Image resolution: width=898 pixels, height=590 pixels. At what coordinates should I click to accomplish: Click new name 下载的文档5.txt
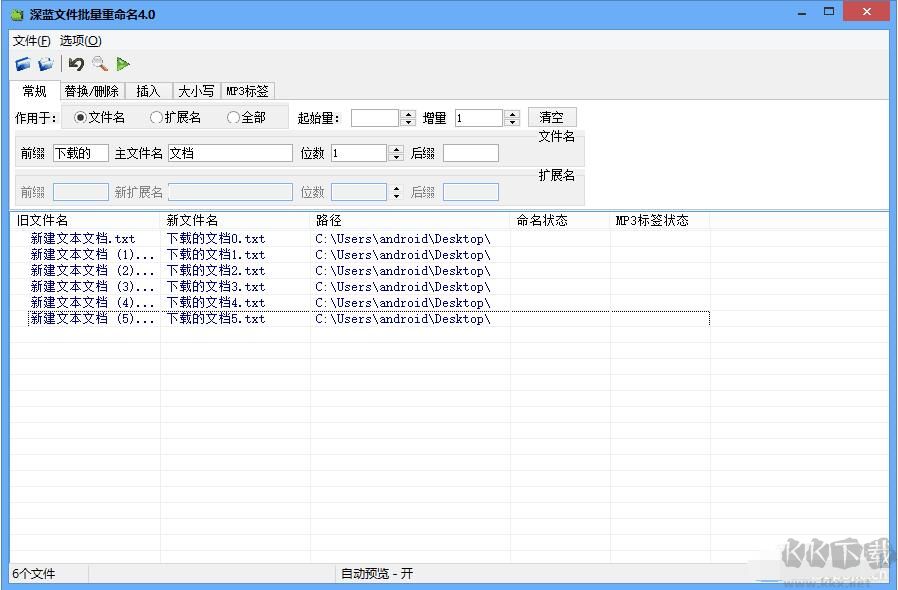point(216,319)
